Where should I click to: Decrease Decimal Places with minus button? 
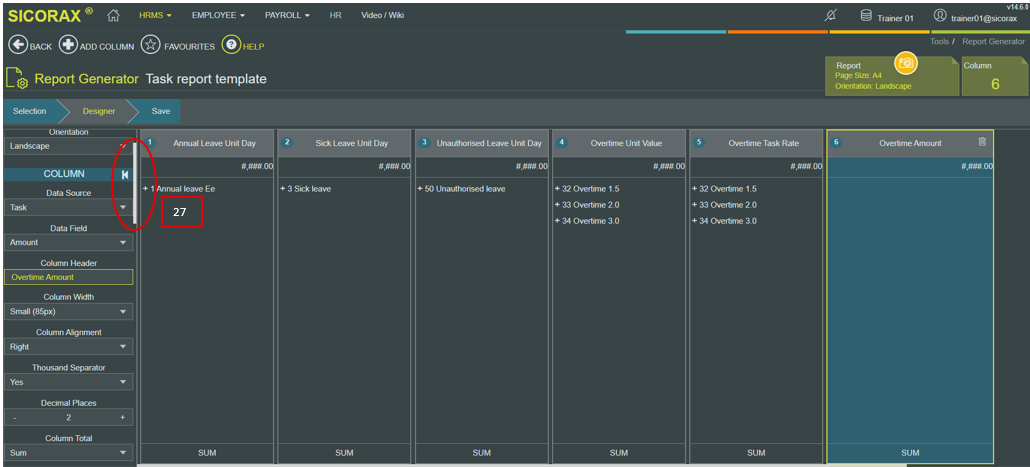coord(14,417)
